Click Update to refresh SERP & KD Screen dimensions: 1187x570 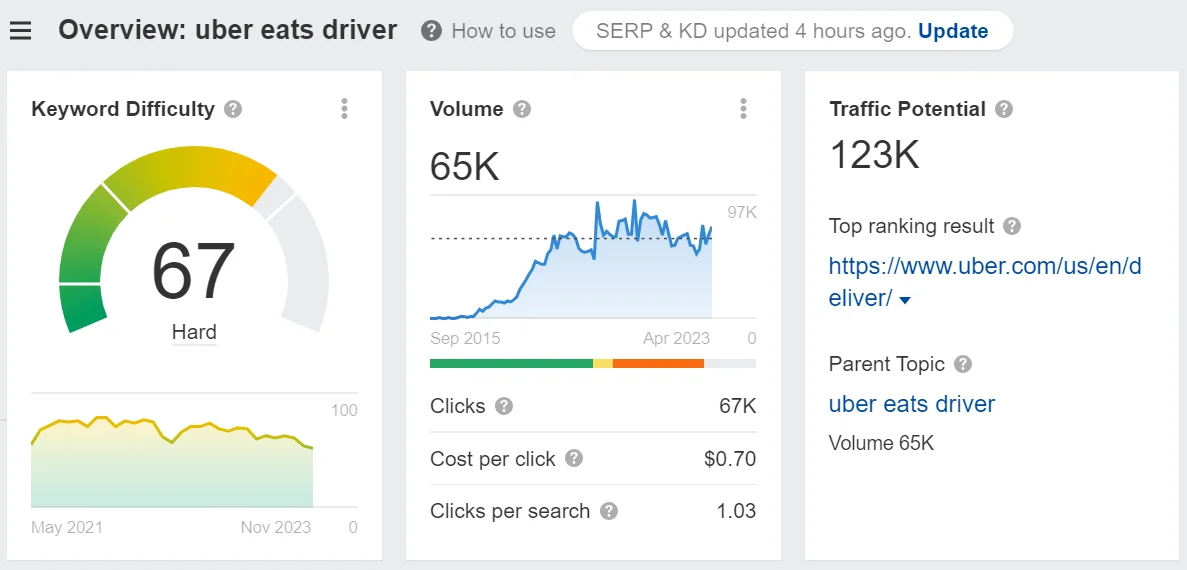[953, 31]
